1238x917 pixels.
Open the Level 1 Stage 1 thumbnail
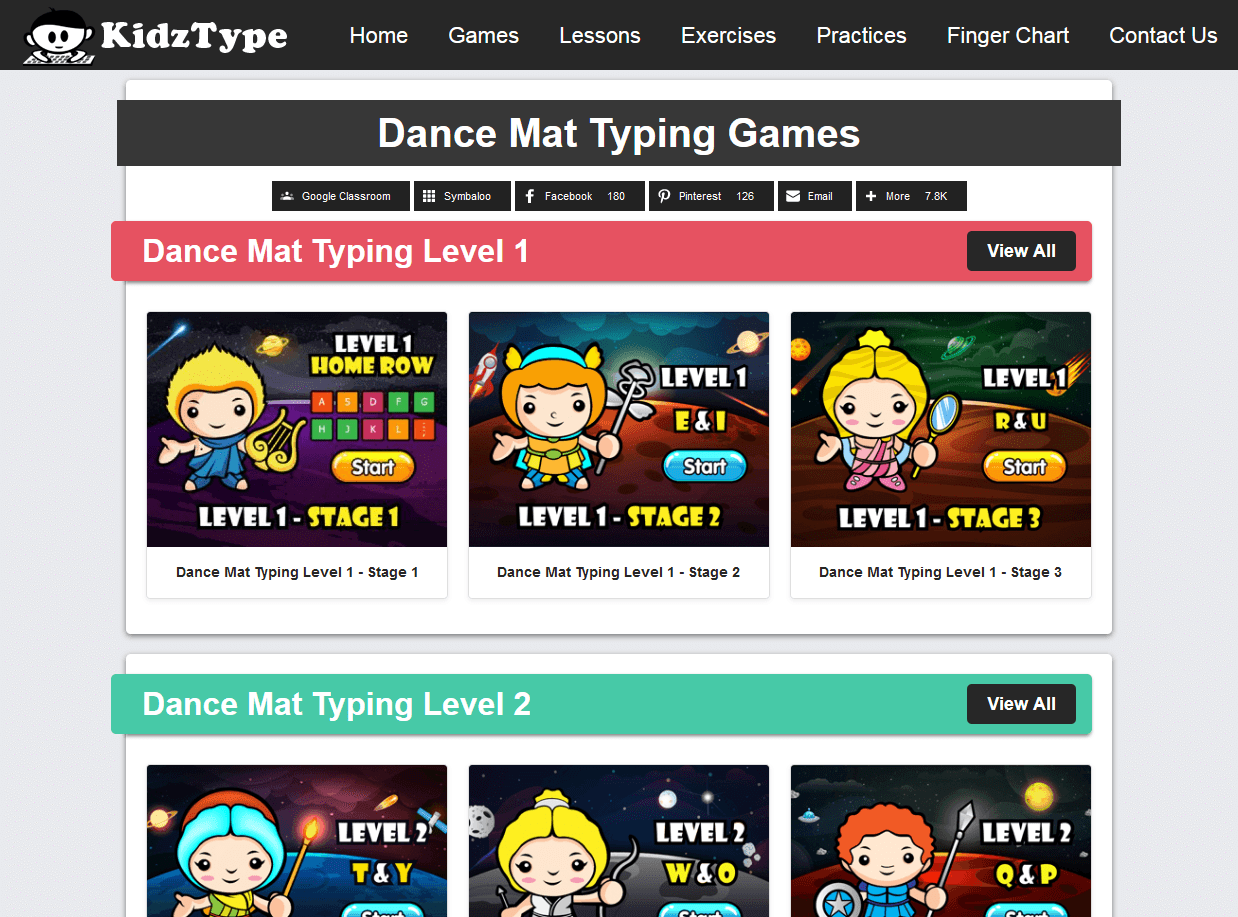click(297, 429)
